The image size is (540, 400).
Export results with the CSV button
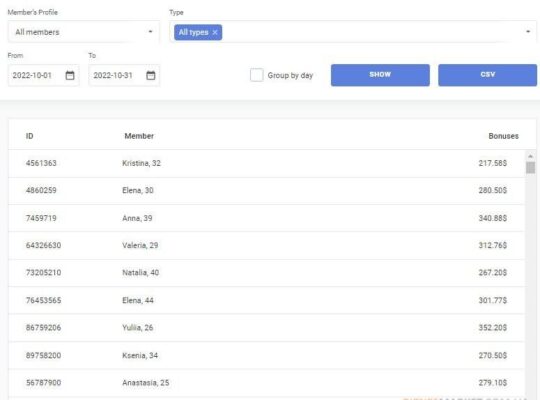tap(487, 75)
